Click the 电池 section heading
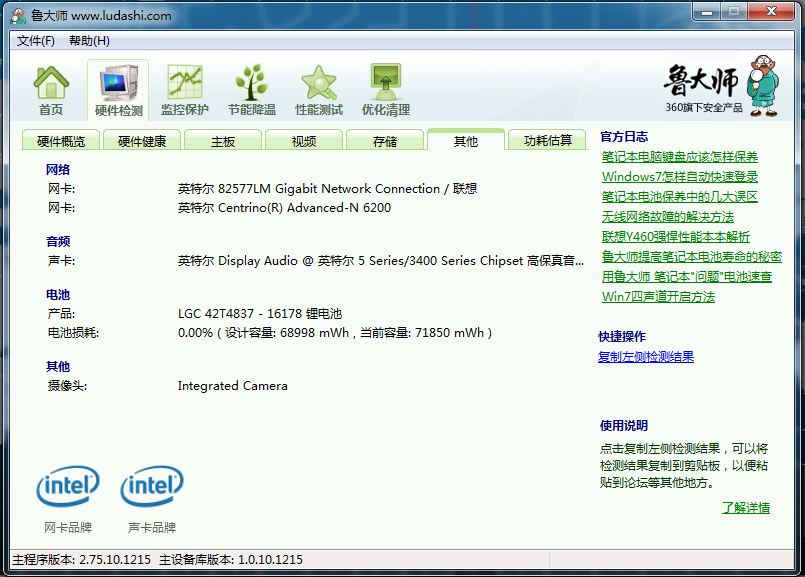 tap(58, 295)
